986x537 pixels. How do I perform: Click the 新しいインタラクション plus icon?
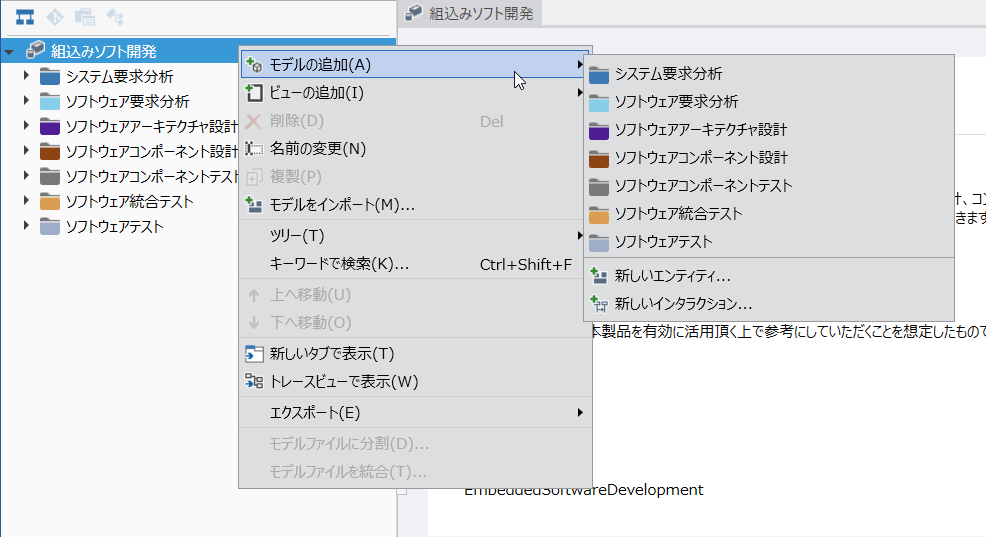(599, 304)
